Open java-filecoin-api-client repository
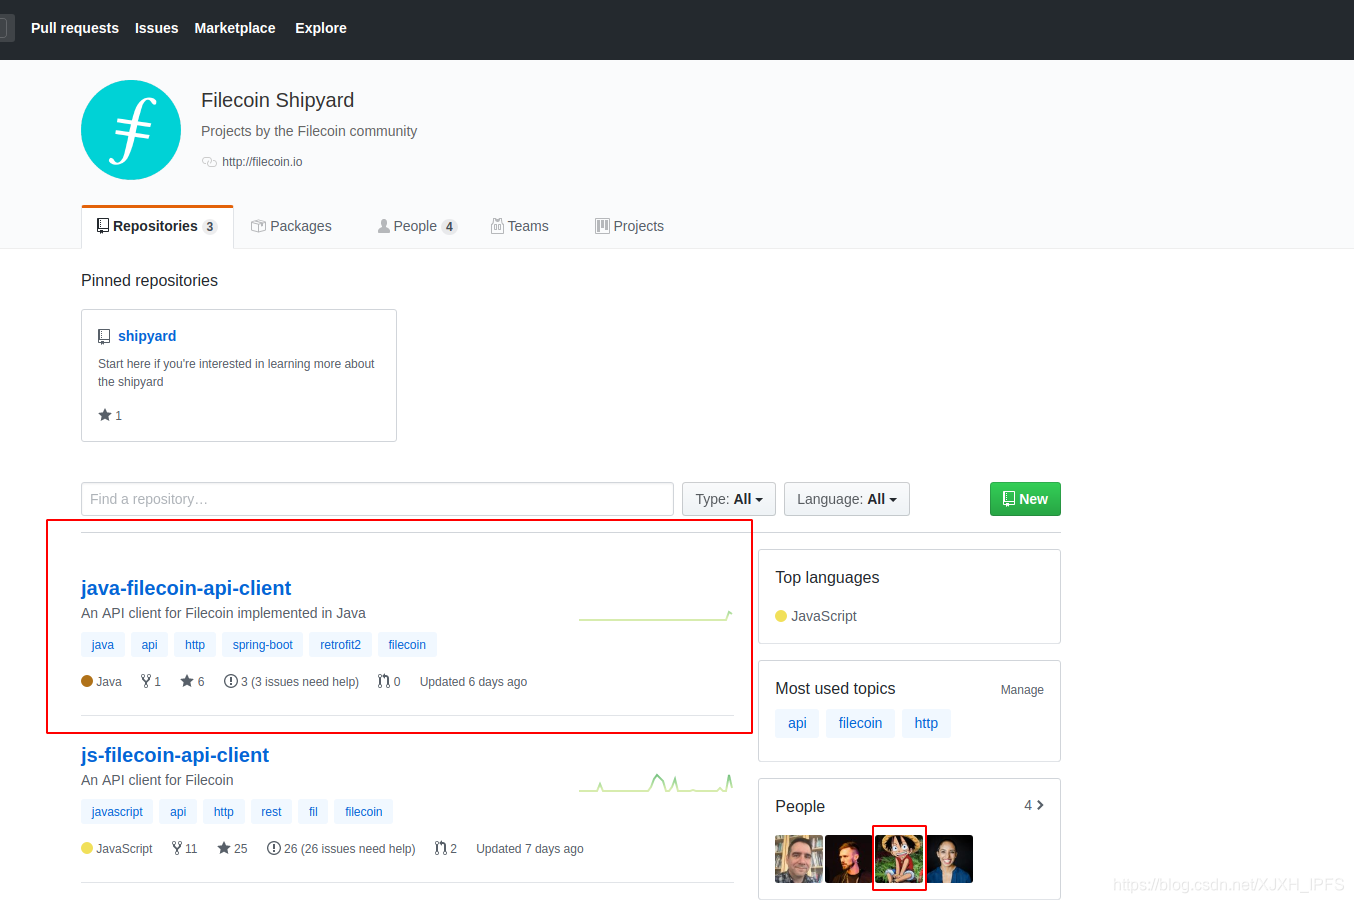The width and height of the screenshot is (1354, 903). point(186,588)
